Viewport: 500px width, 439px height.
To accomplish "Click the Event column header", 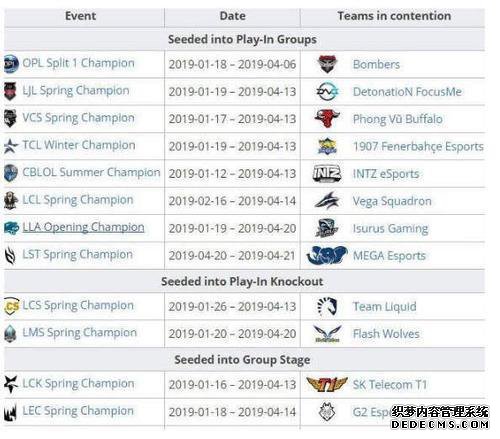I will point(80,16).
